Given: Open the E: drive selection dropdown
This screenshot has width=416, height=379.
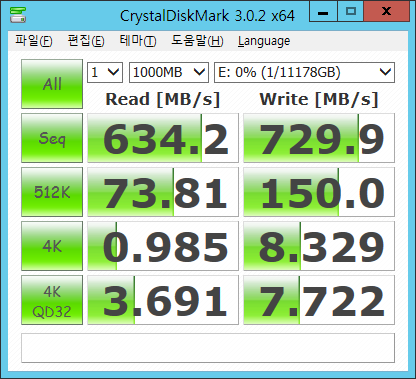Looking at the screenshot, I should (x=304, y=72).
